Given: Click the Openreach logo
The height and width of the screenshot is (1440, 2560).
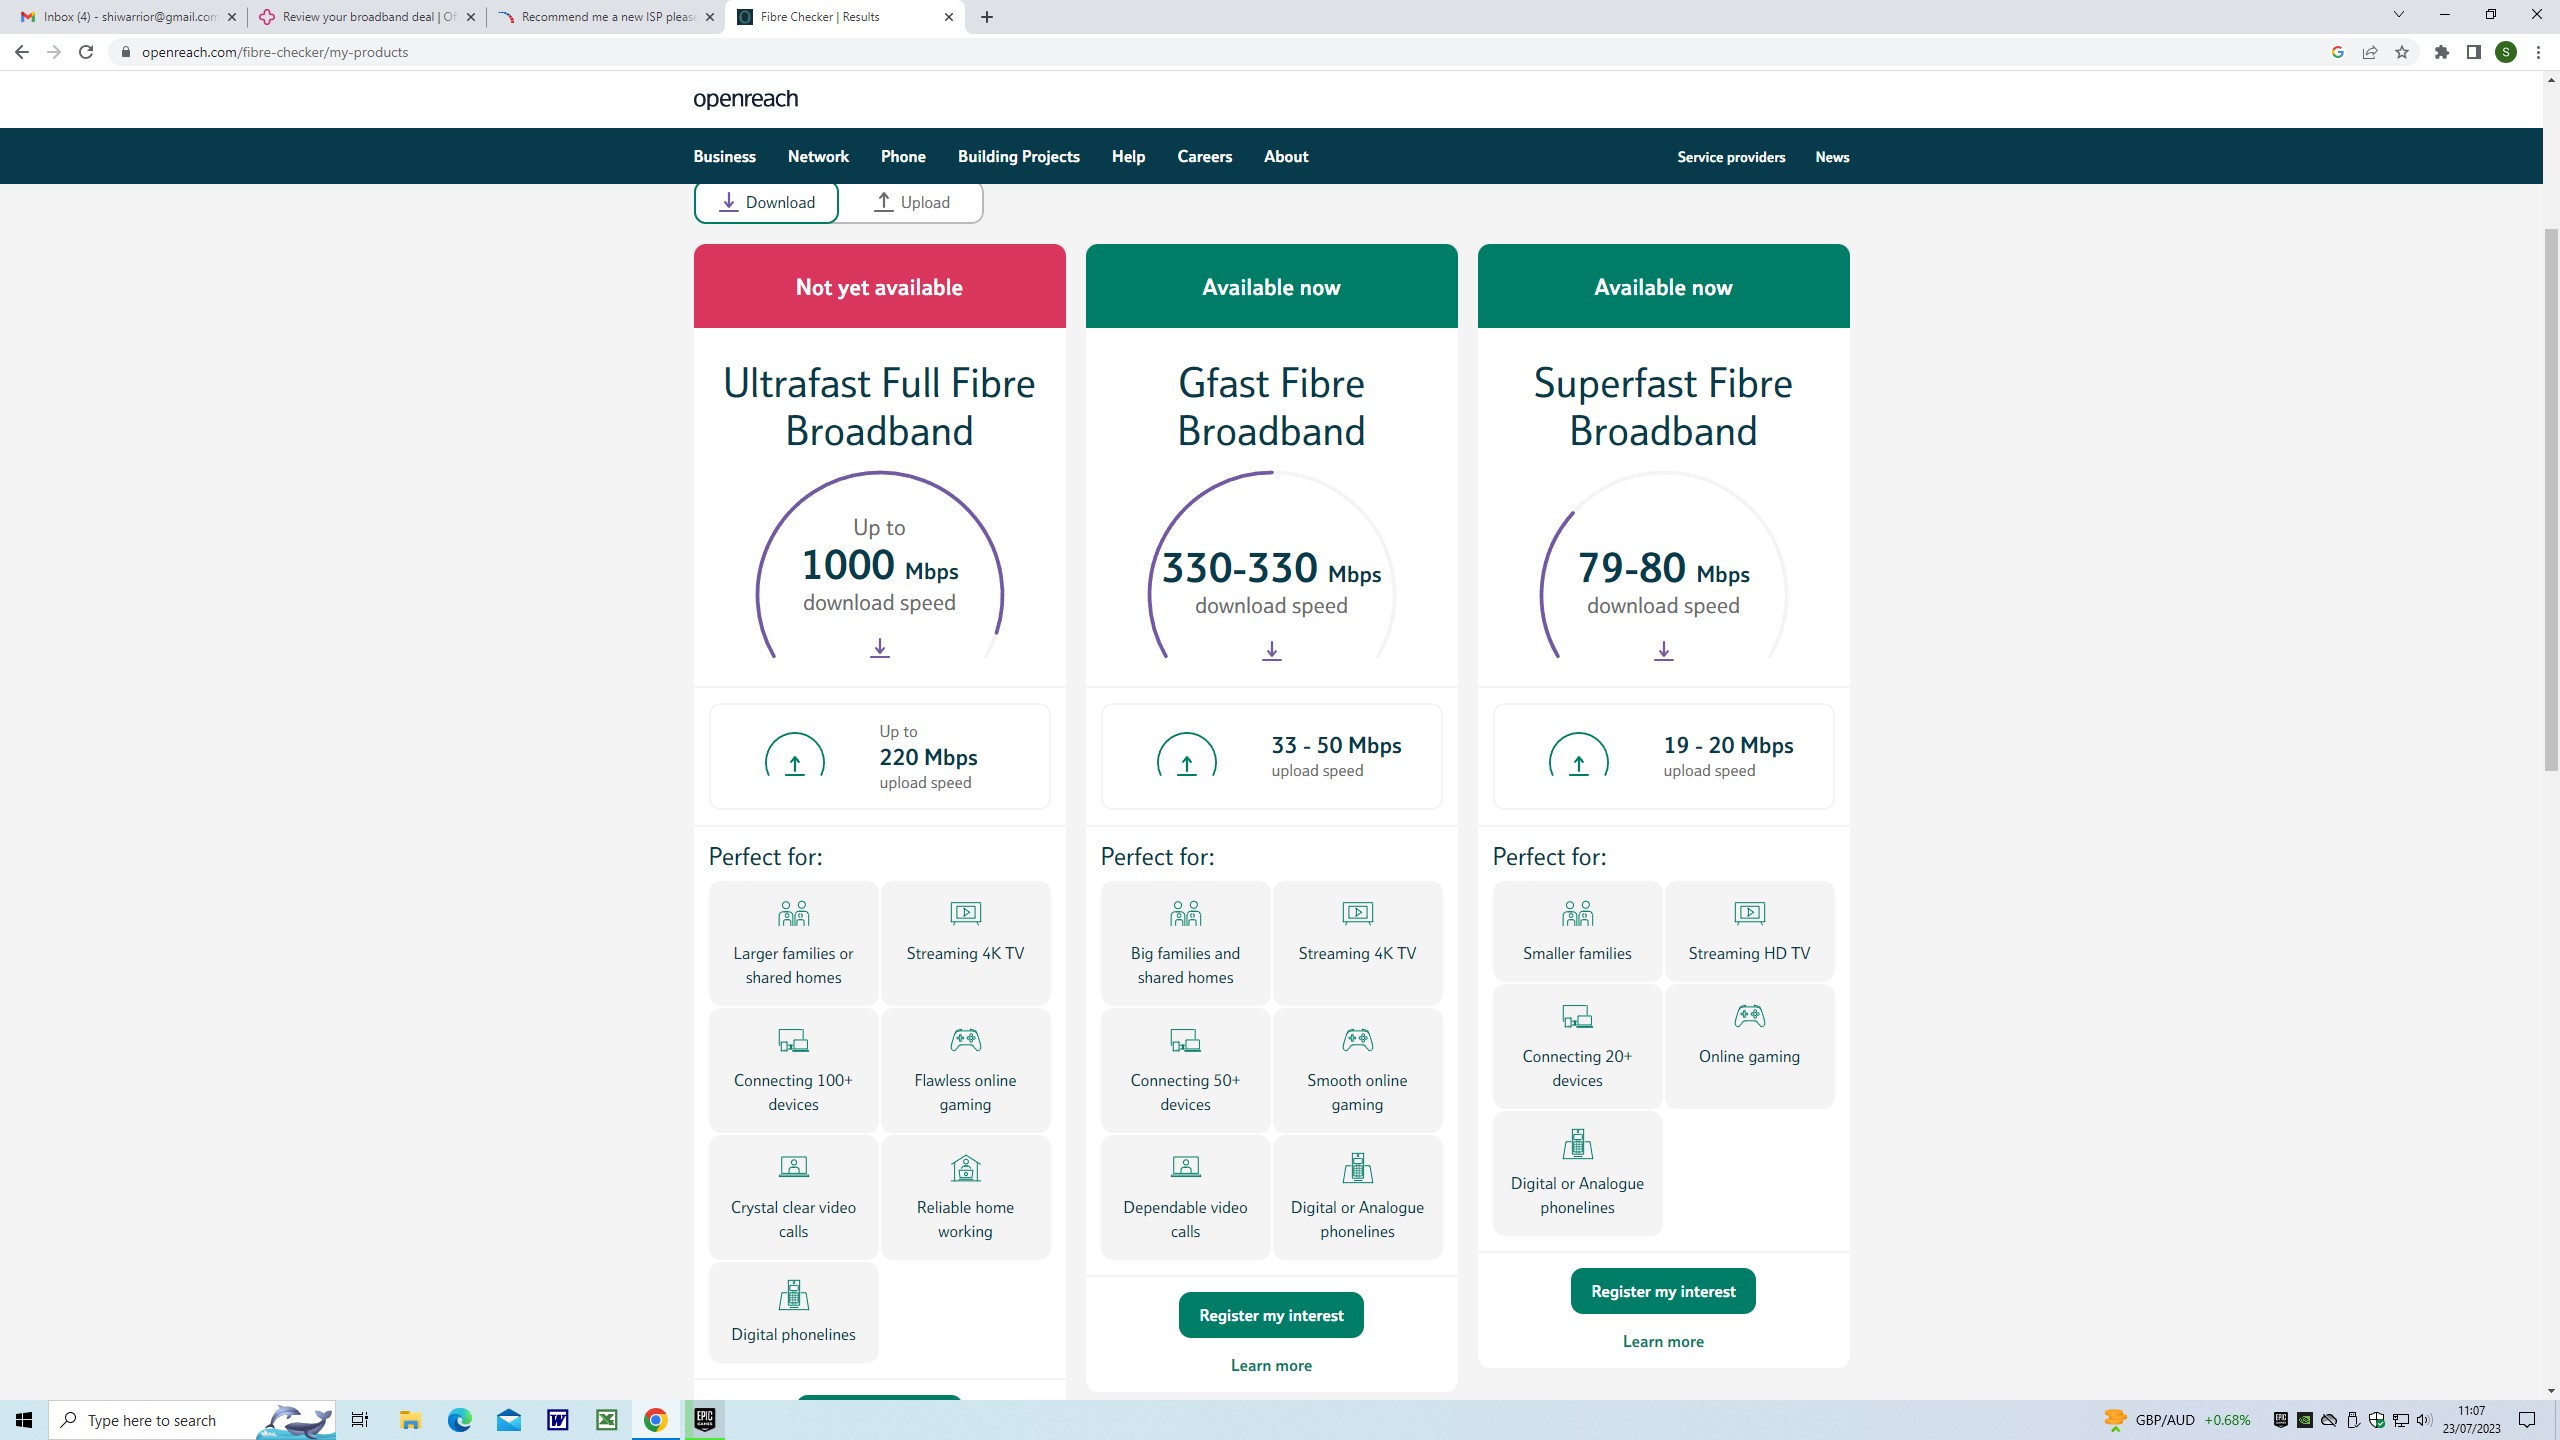Looking at the screenshot, I should 745,99.
